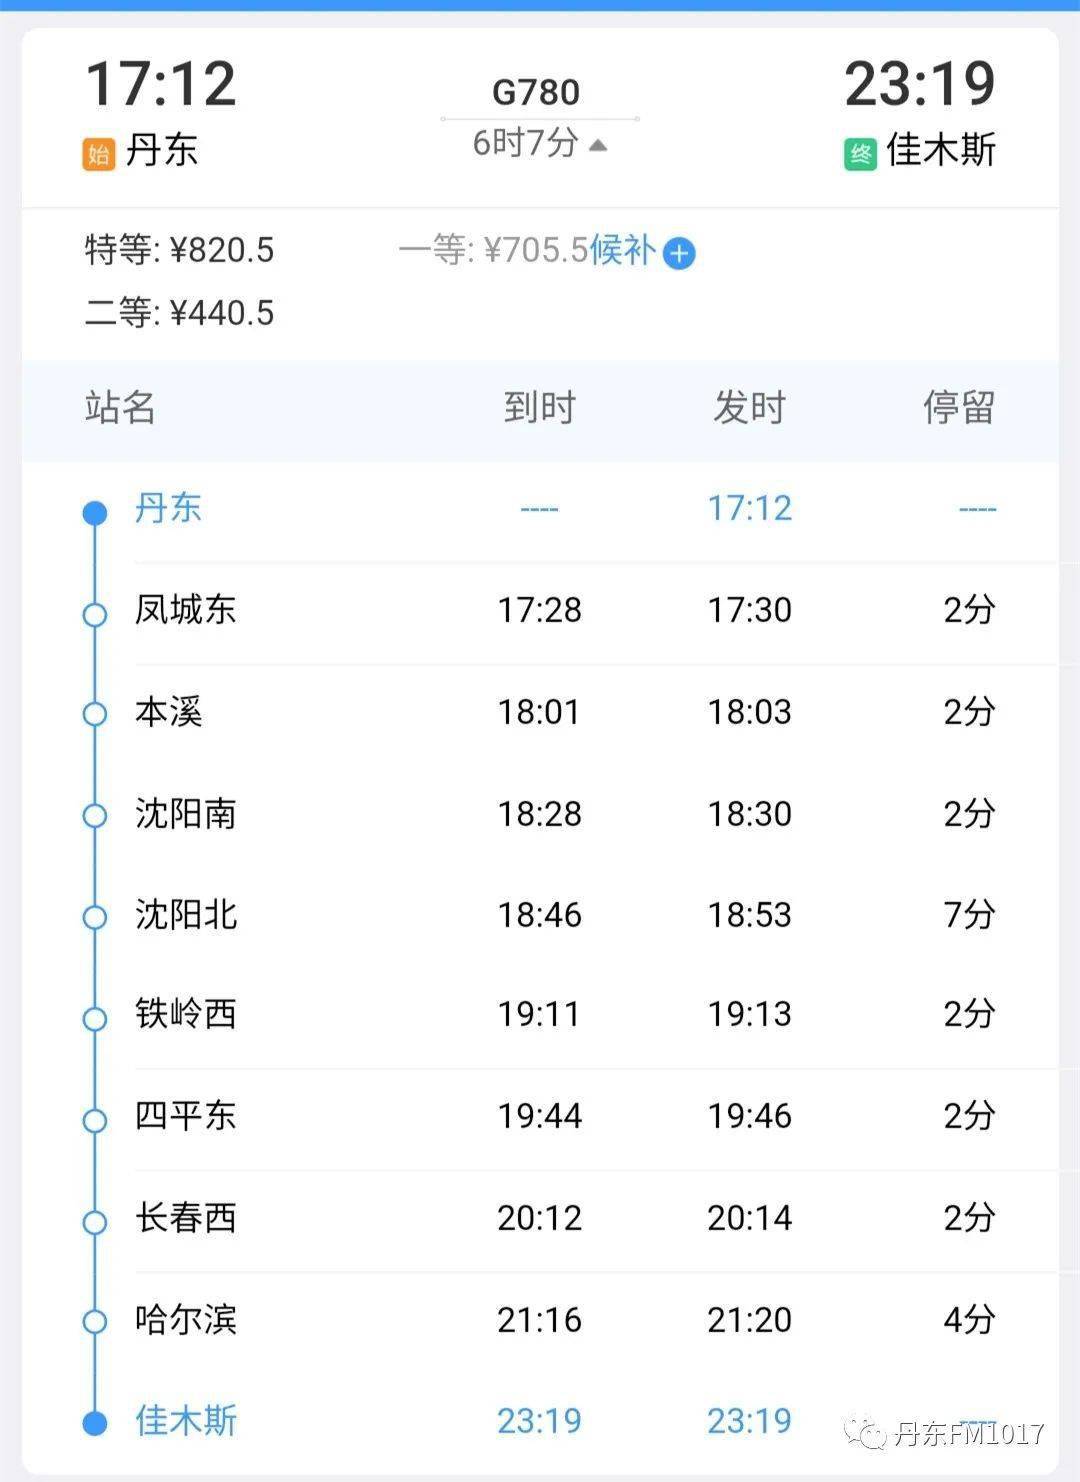
Task: Select the 候补 waitlist link
Action: (622, 249)
